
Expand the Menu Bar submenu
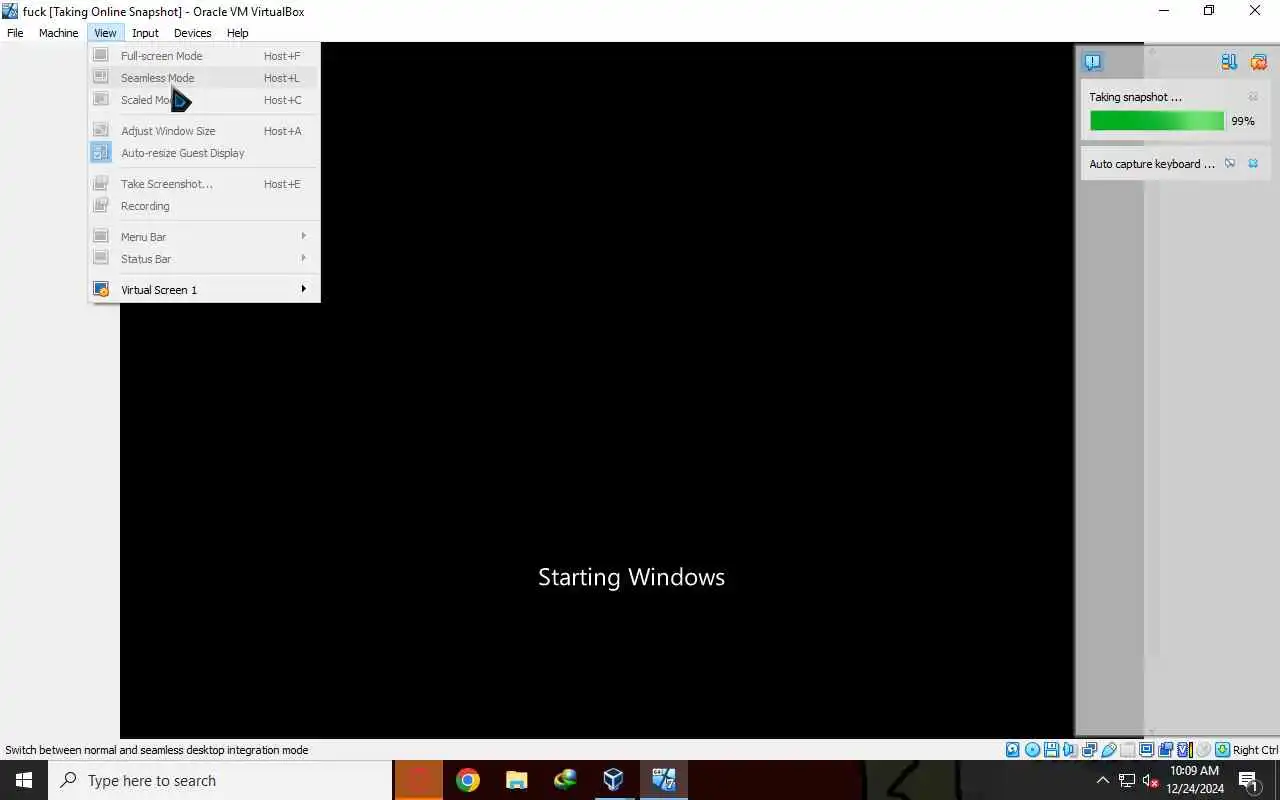(204, 237)
